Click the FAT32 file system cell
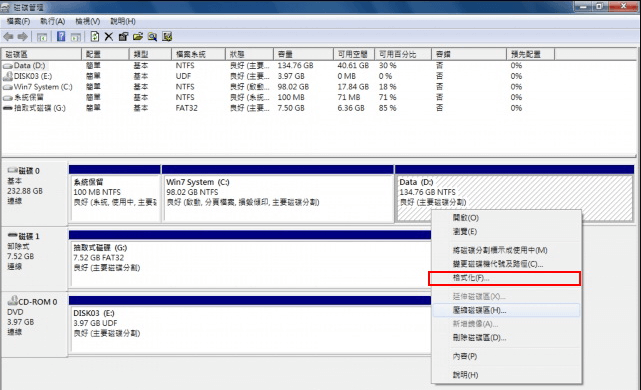Screen dimensions: 641x390 tap(186, 108)
